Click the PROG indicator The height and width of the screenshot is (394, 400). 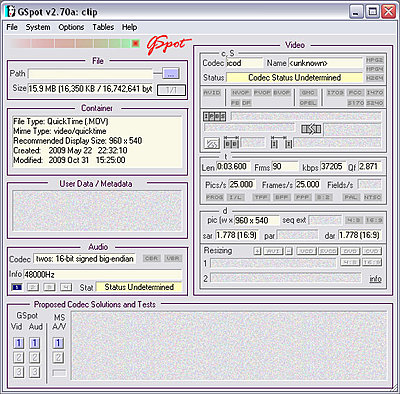point(215,197)
